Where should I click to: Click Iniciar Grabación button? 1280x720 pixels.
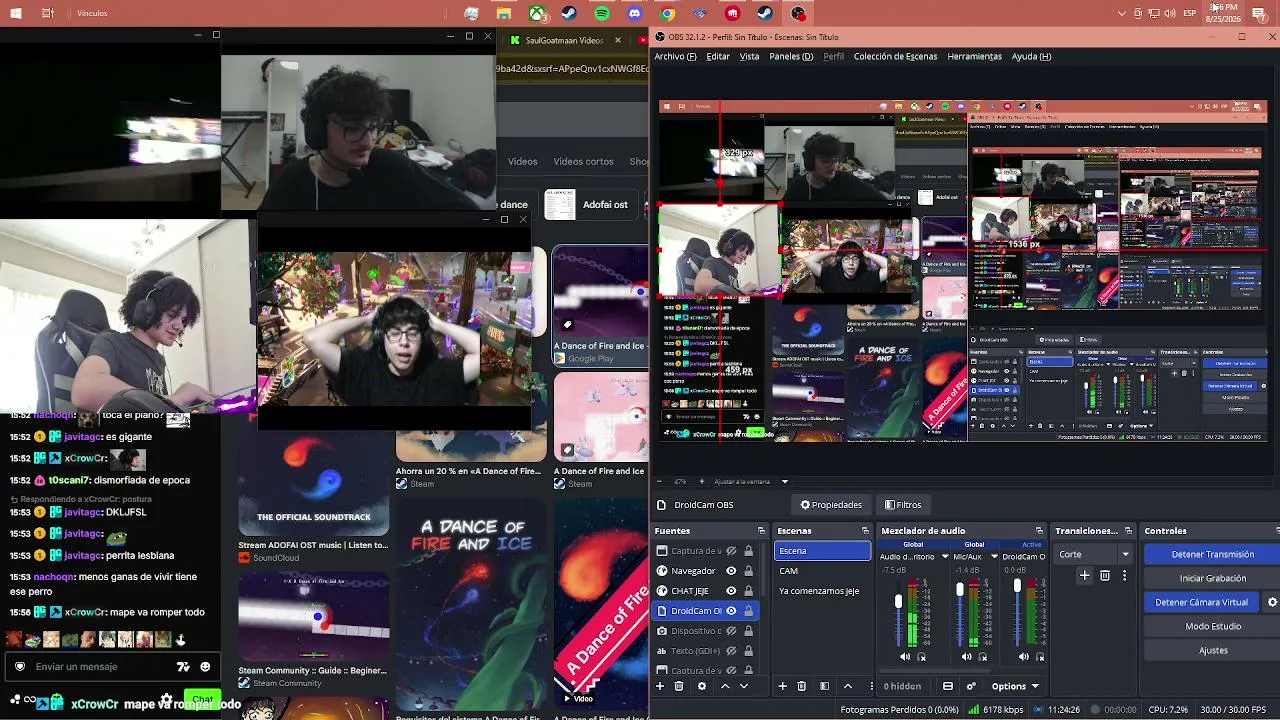click(1212, 578)
